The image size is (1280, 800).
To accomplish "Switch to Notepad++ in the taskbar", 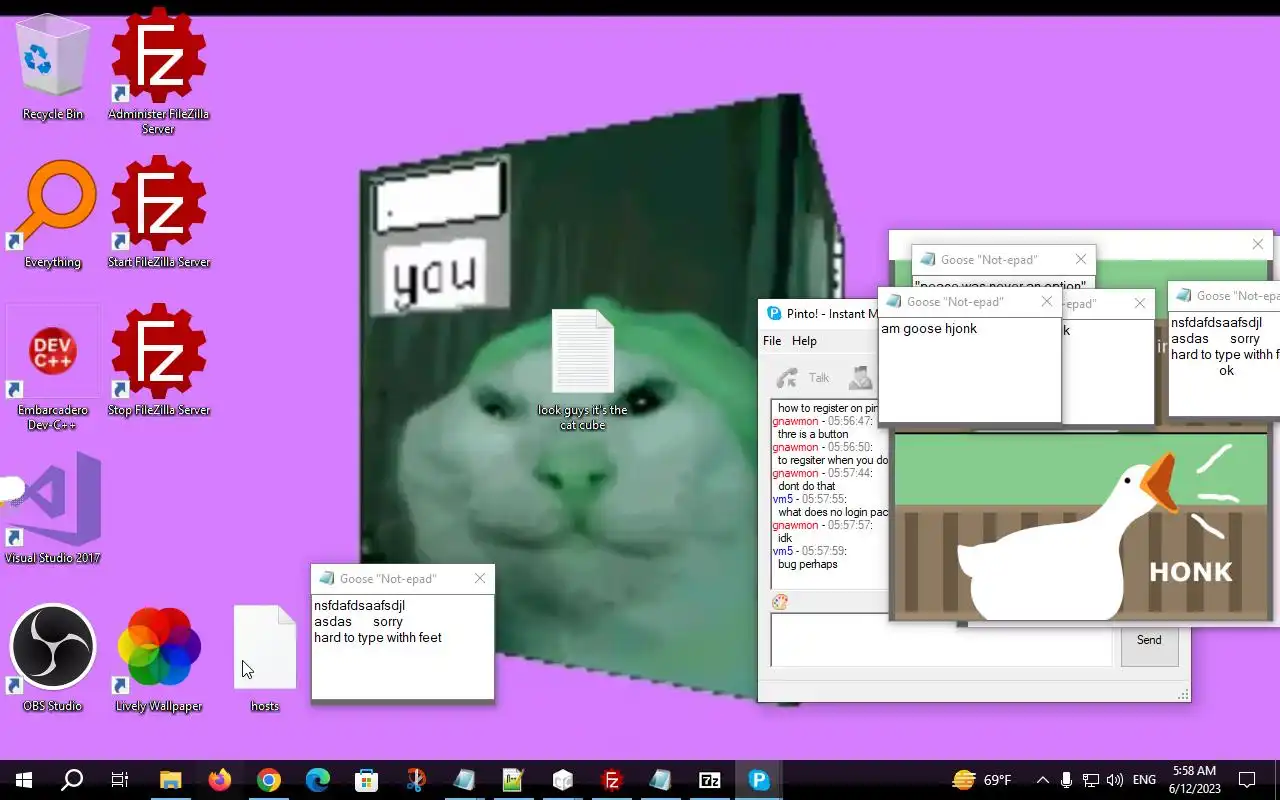I will click(513, 780).
